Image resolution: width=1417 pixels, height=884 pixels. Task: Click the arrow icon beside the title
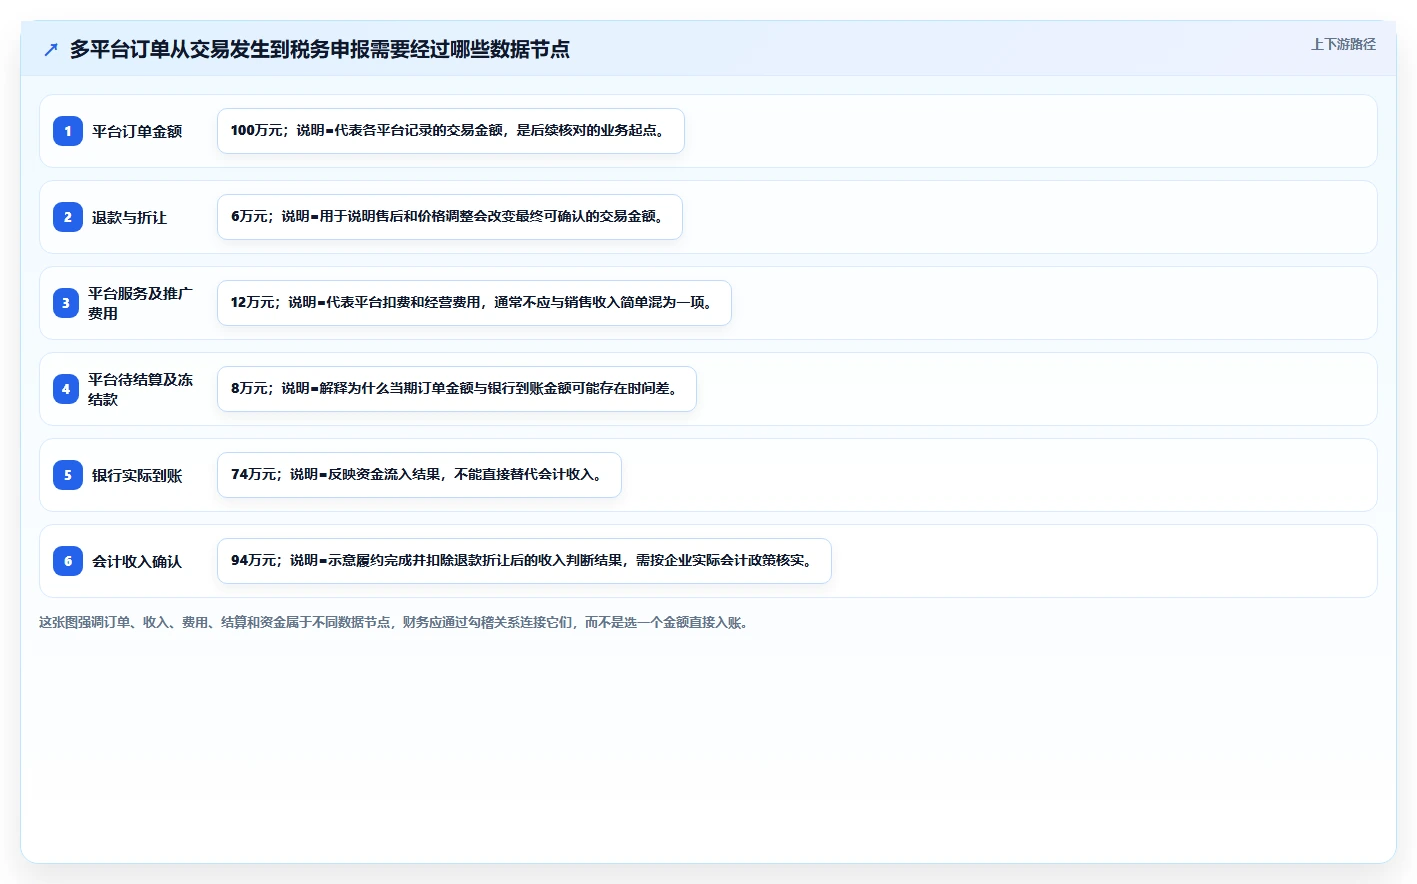tap(51, 49)
